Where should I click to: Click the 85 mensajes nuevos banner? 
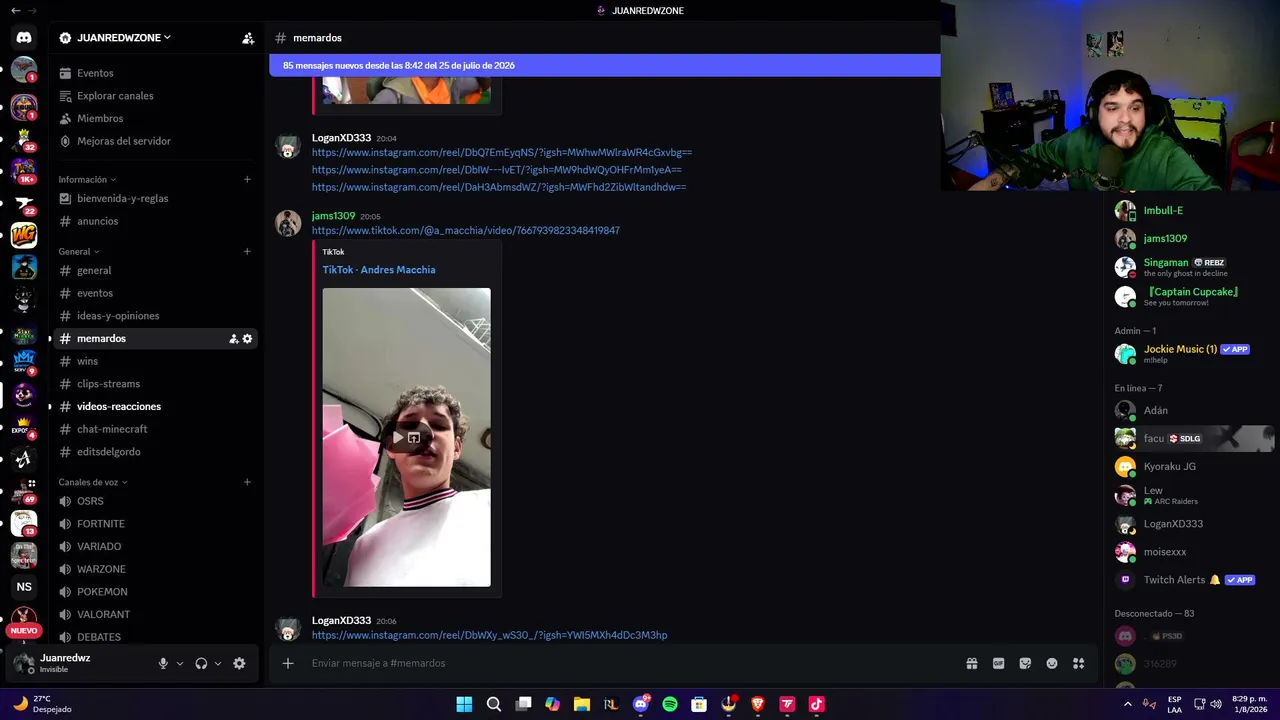(x=605, y=65)
